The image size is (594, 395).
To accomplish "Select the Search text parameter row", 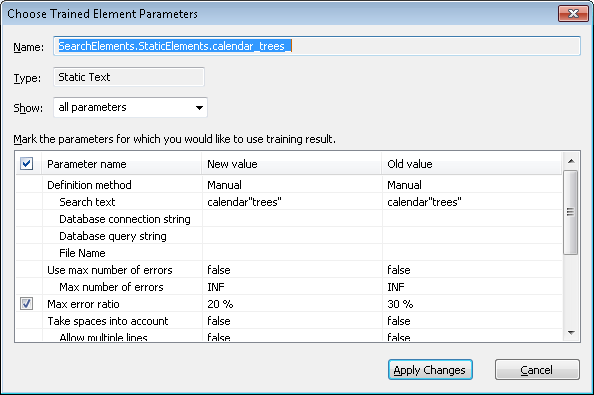I will [x=289, y=202].
